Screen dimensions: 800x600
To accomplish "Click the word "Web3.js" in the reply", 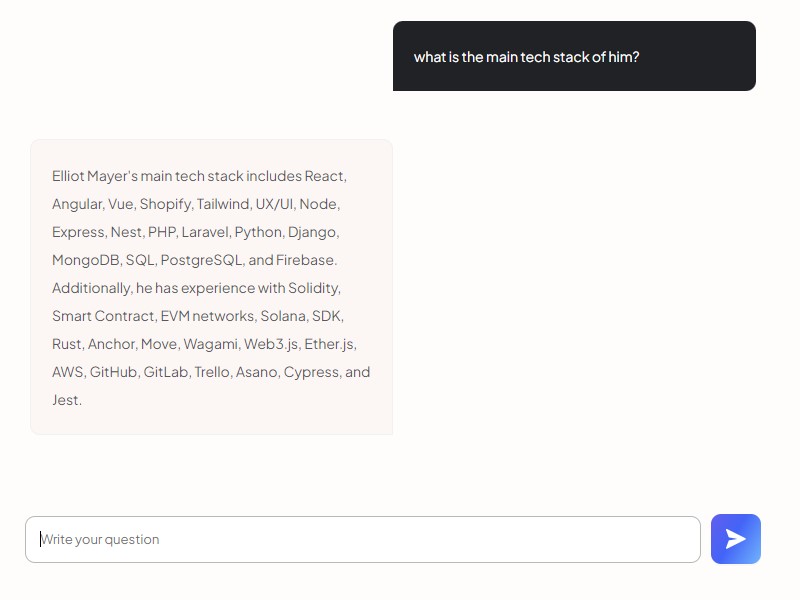I will click(271, 344).
